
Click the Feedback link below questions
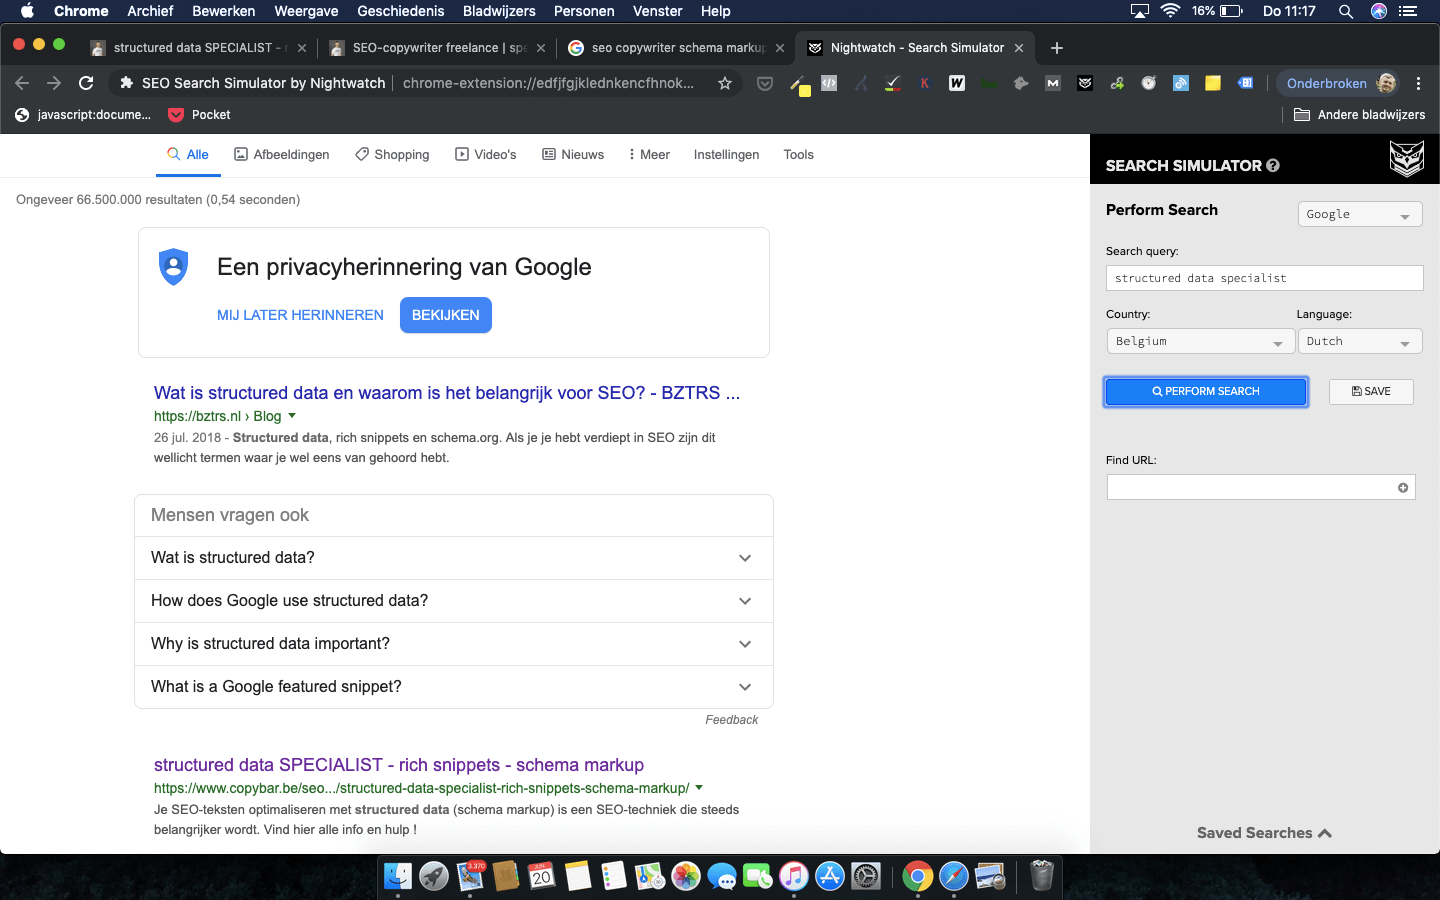point(732,720)
